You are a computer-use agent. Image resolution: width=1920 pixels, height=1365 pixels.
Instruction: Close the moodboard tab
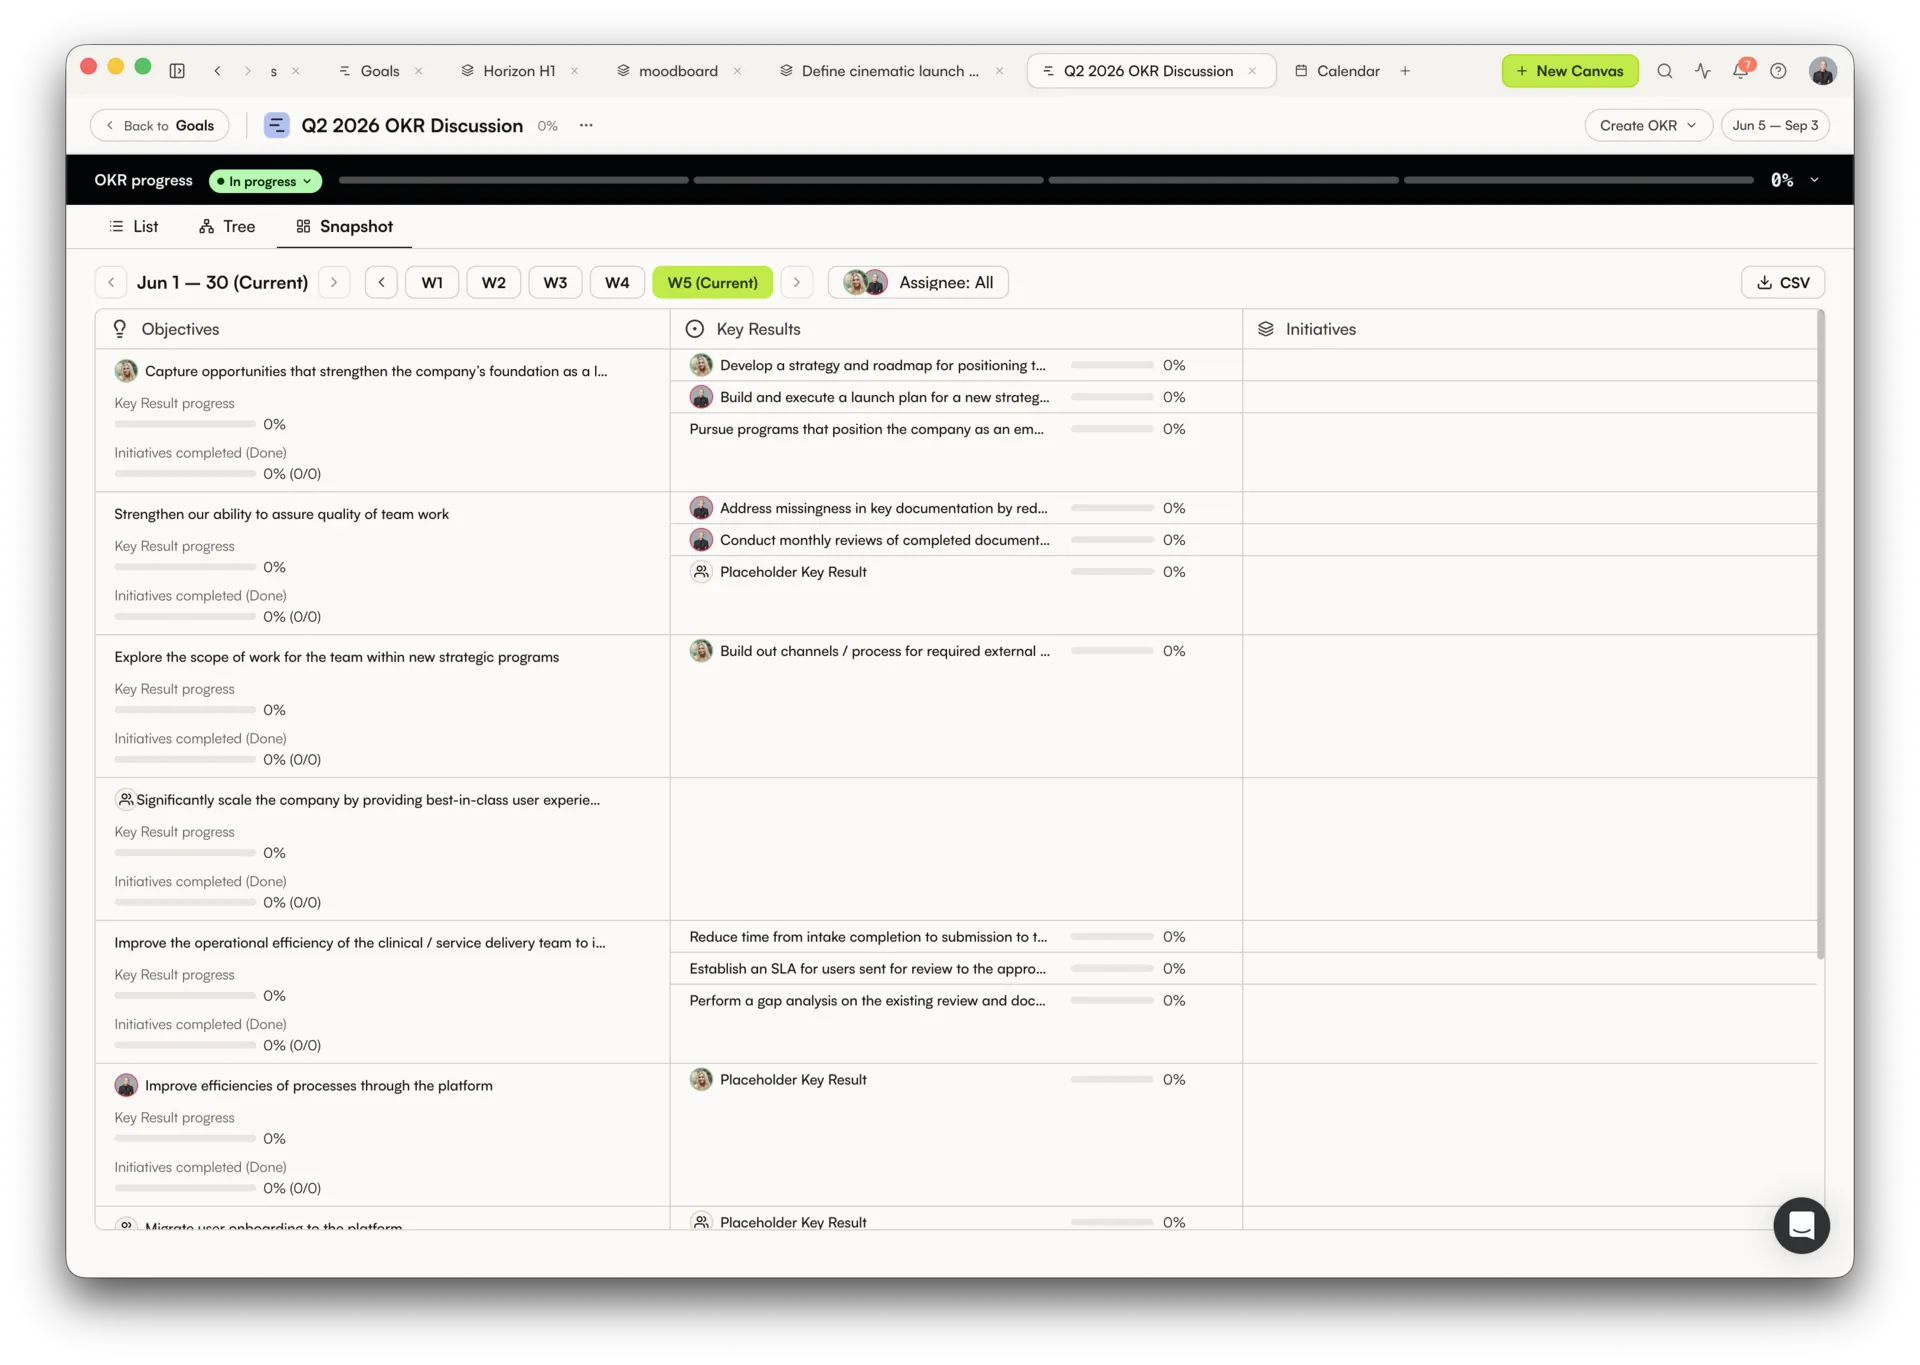pyautogui.click(x=737, y=71)
